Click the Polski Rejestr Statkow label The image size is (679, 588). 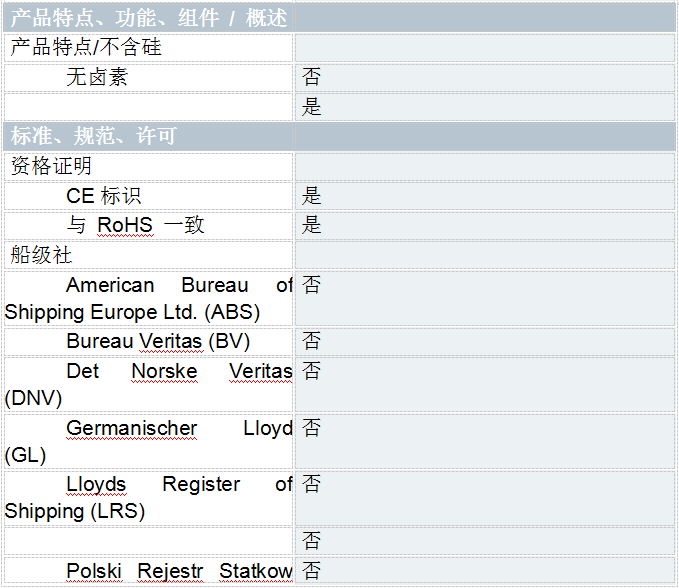[179, 571]
